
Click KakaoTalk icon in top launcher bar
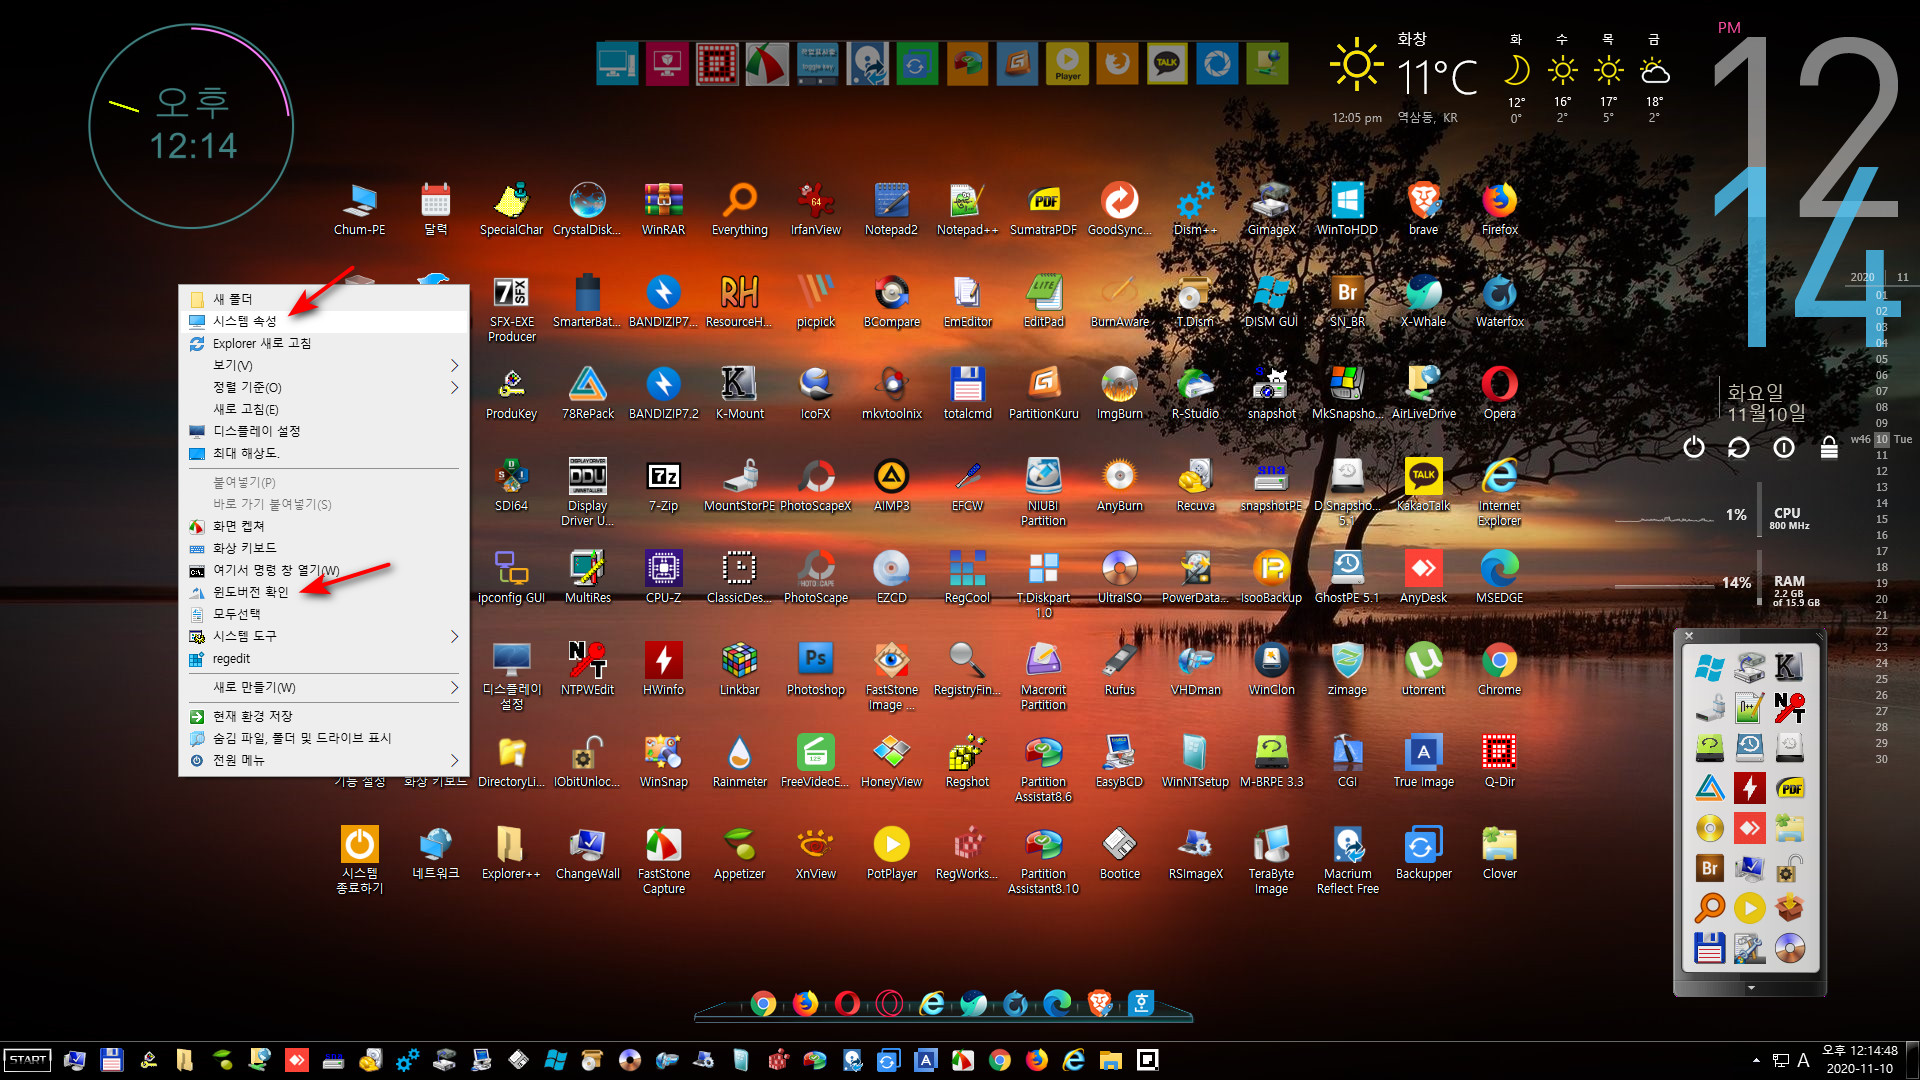1167,64
